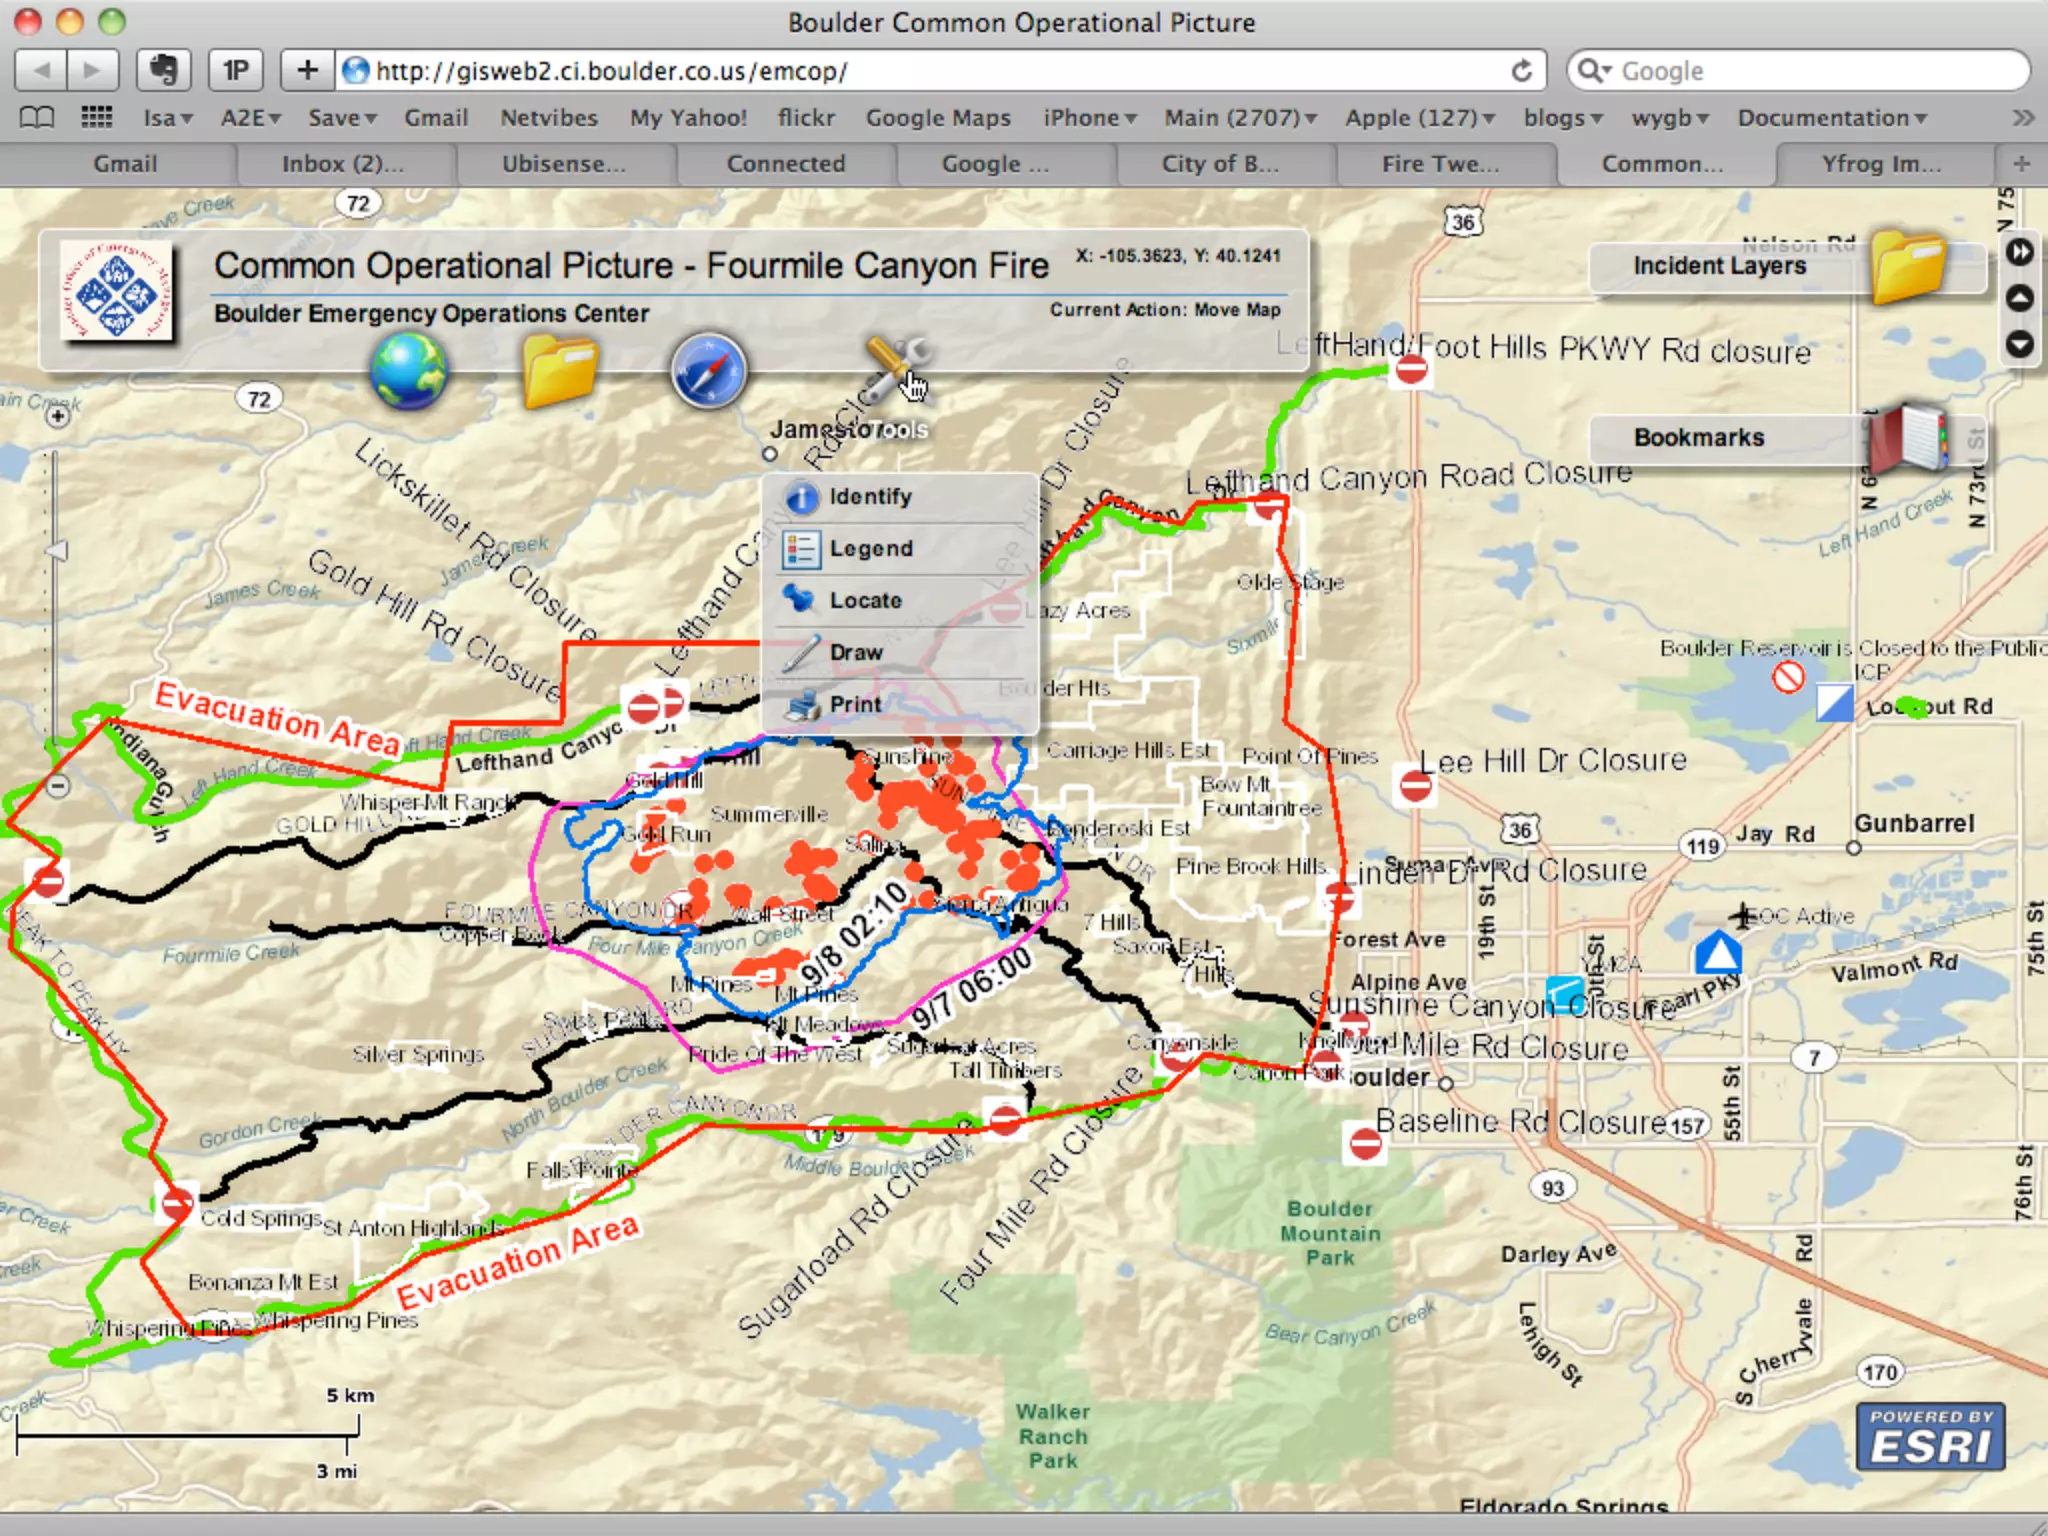Click the map zoom slider handle
The height and width of the screenshot is (1536, 2048).
(57, 551)
